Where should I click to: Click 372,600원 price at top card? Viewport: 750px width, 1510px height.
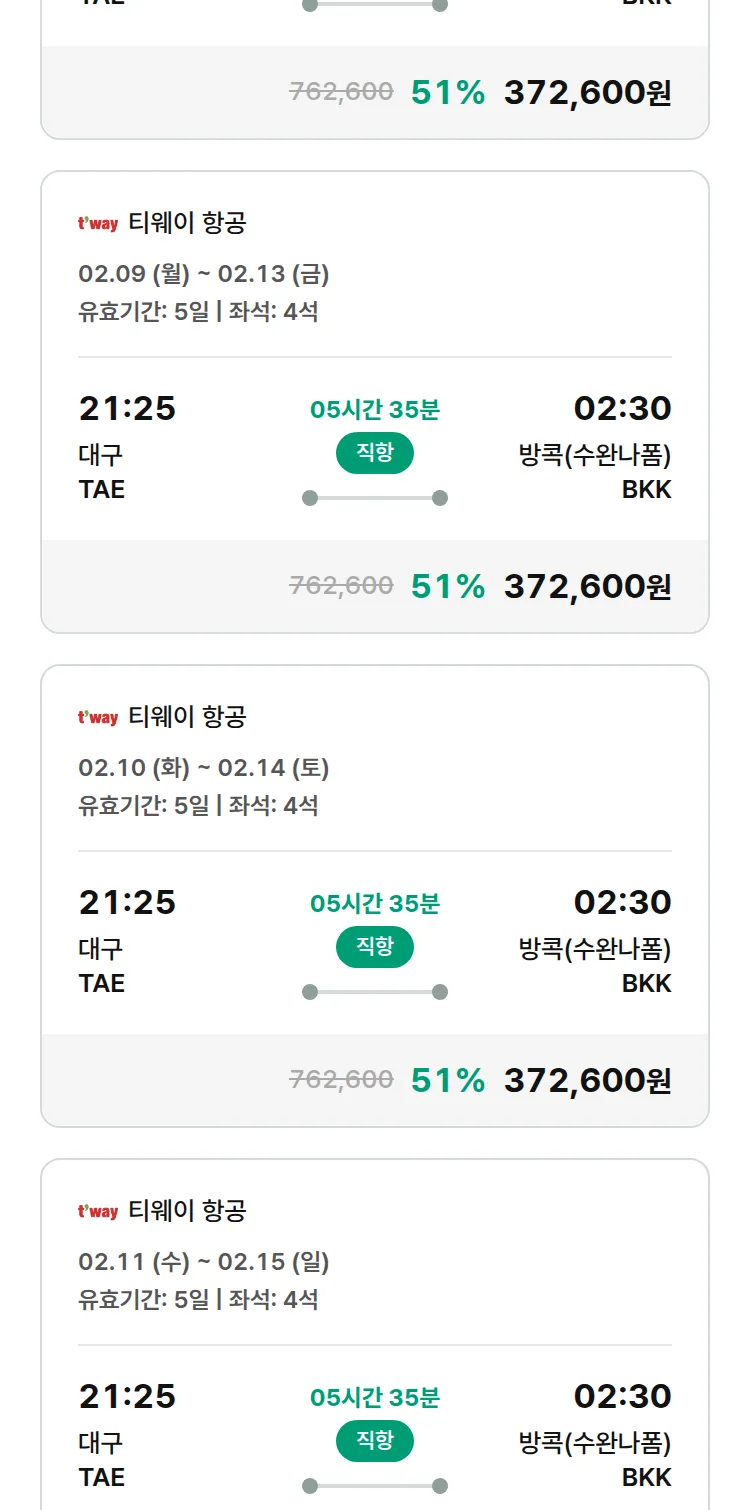pyautogui.click(x=587, y=93)
